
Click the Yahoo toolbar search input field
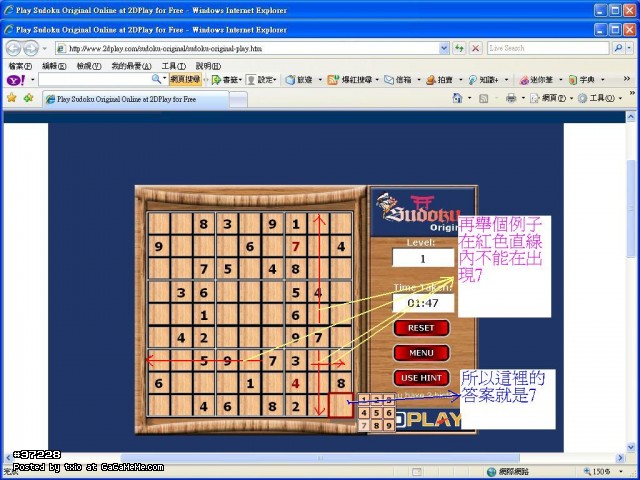pos(95,80)
